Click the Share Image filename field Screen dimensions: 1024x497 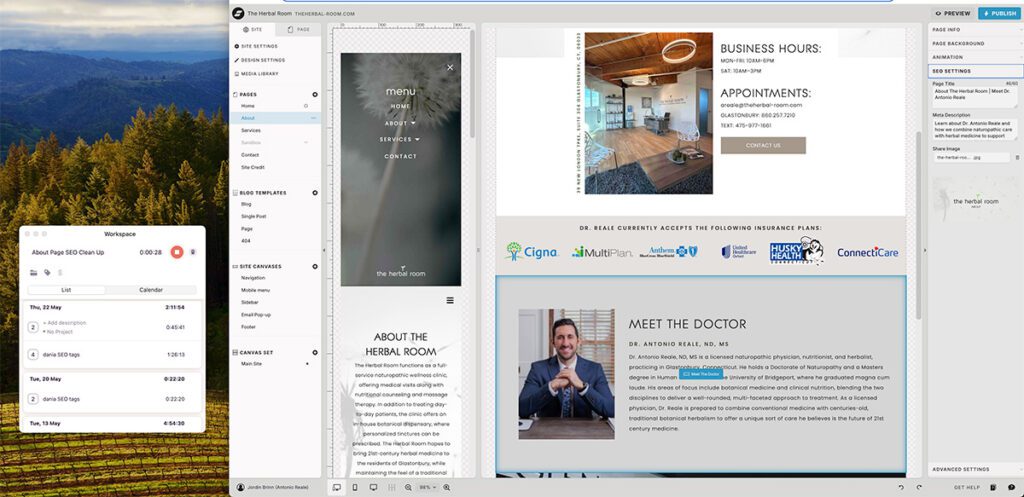(971, 157)
